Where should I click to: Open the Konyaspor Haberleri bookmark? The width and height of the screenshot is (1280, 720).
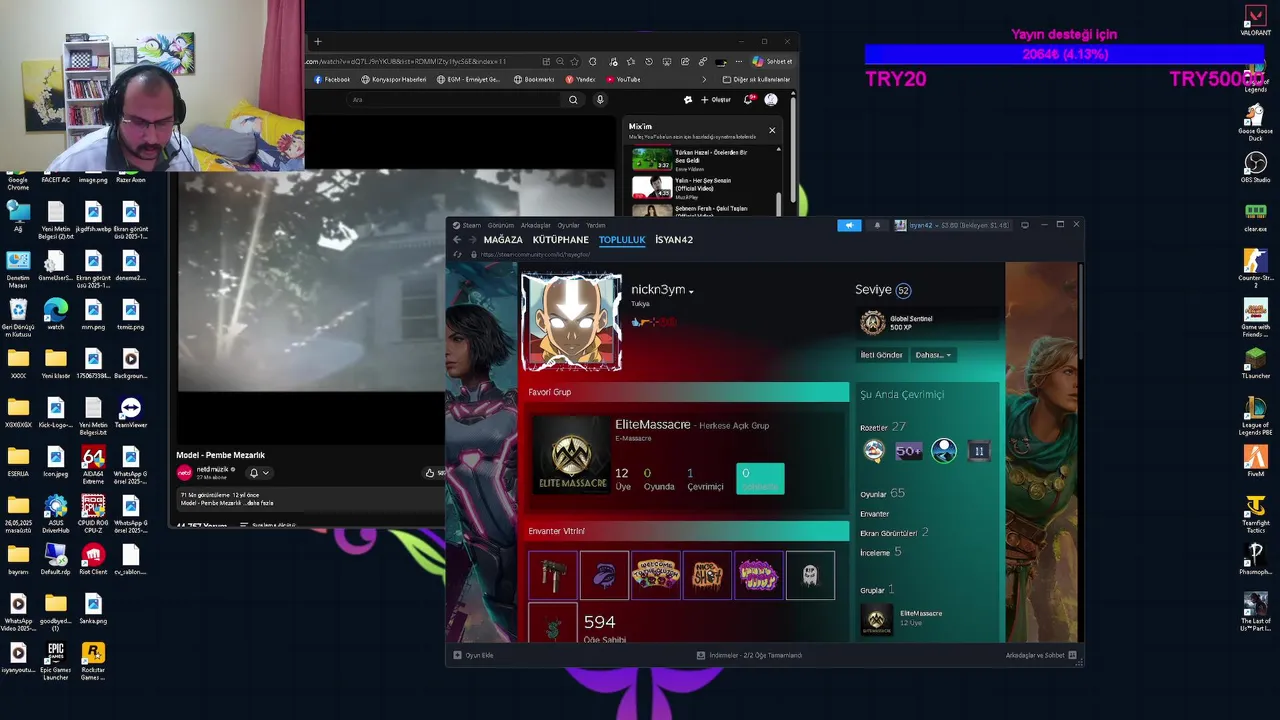(x=394, y=79)
